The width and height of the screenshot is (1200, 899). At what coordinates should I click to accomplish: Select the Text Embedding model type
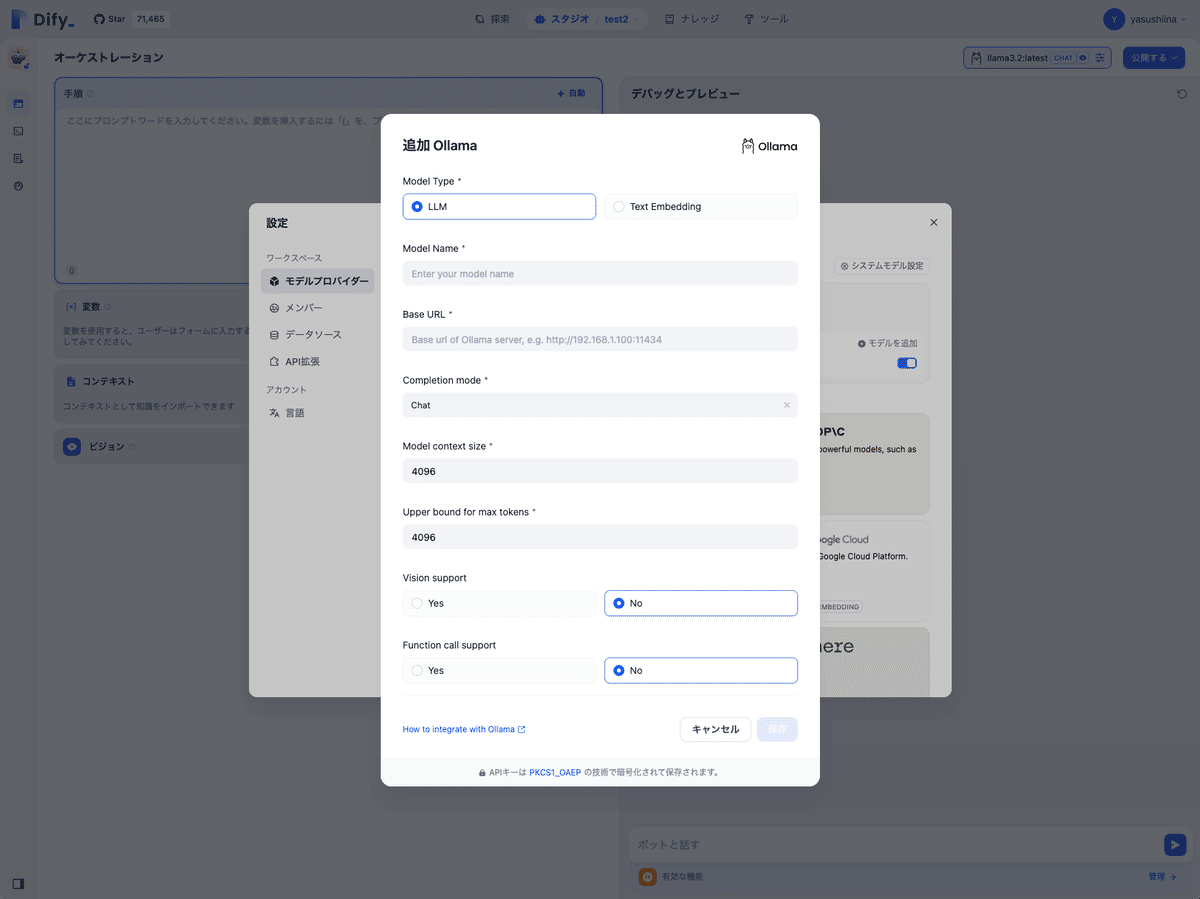pyautogui.click(x=701, y=206)
